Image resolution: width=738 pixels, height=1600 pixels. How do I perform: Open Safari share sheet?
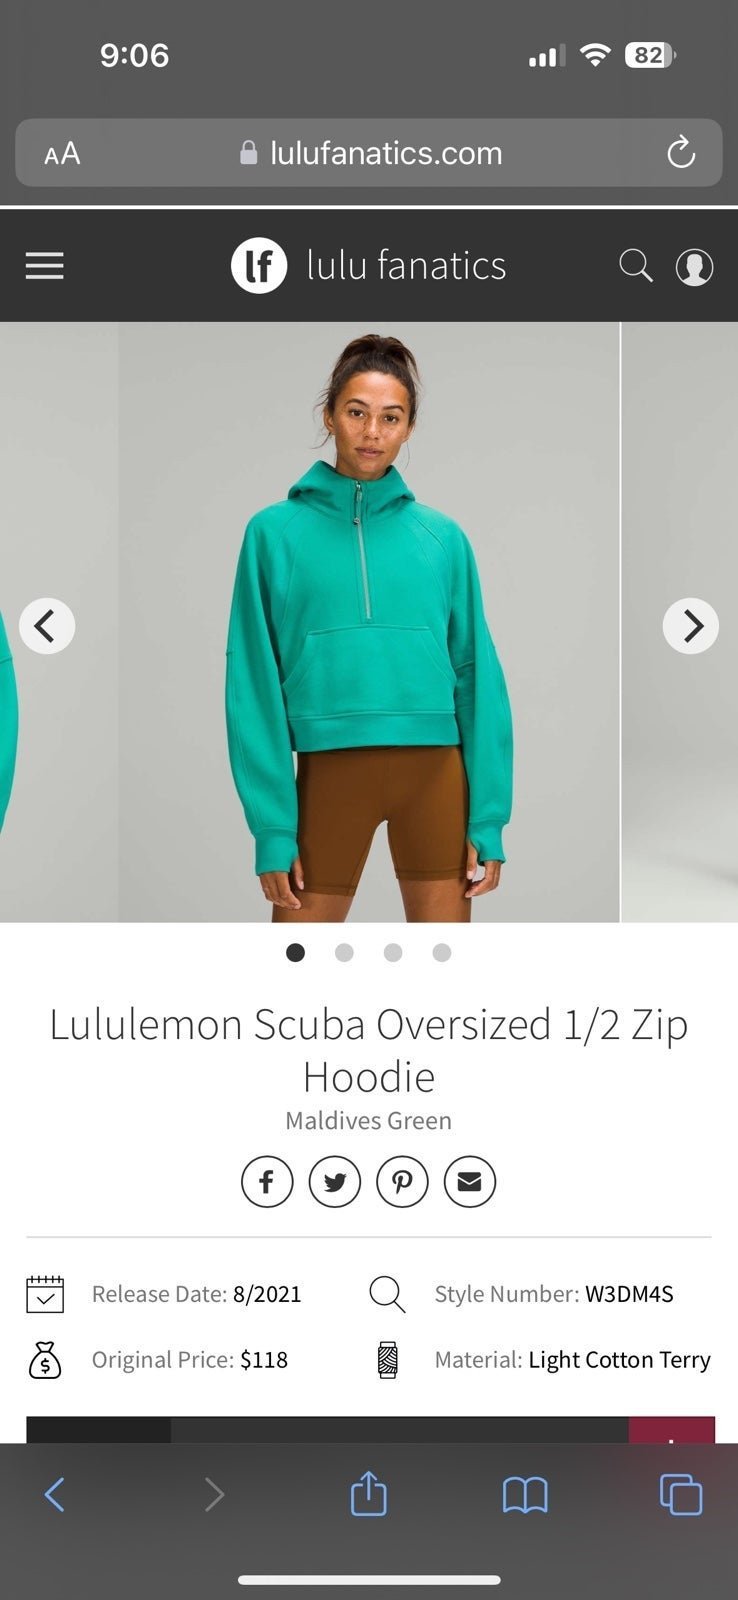368,1494
